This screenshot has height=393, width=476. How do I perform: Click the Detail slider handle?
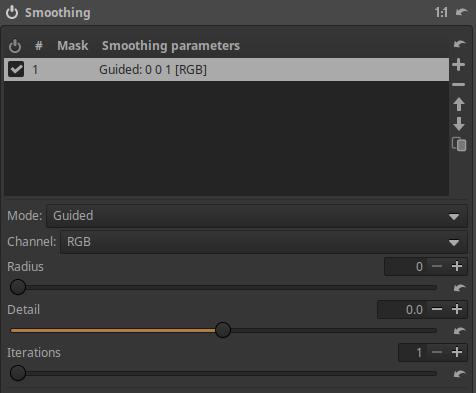point(223,330)
